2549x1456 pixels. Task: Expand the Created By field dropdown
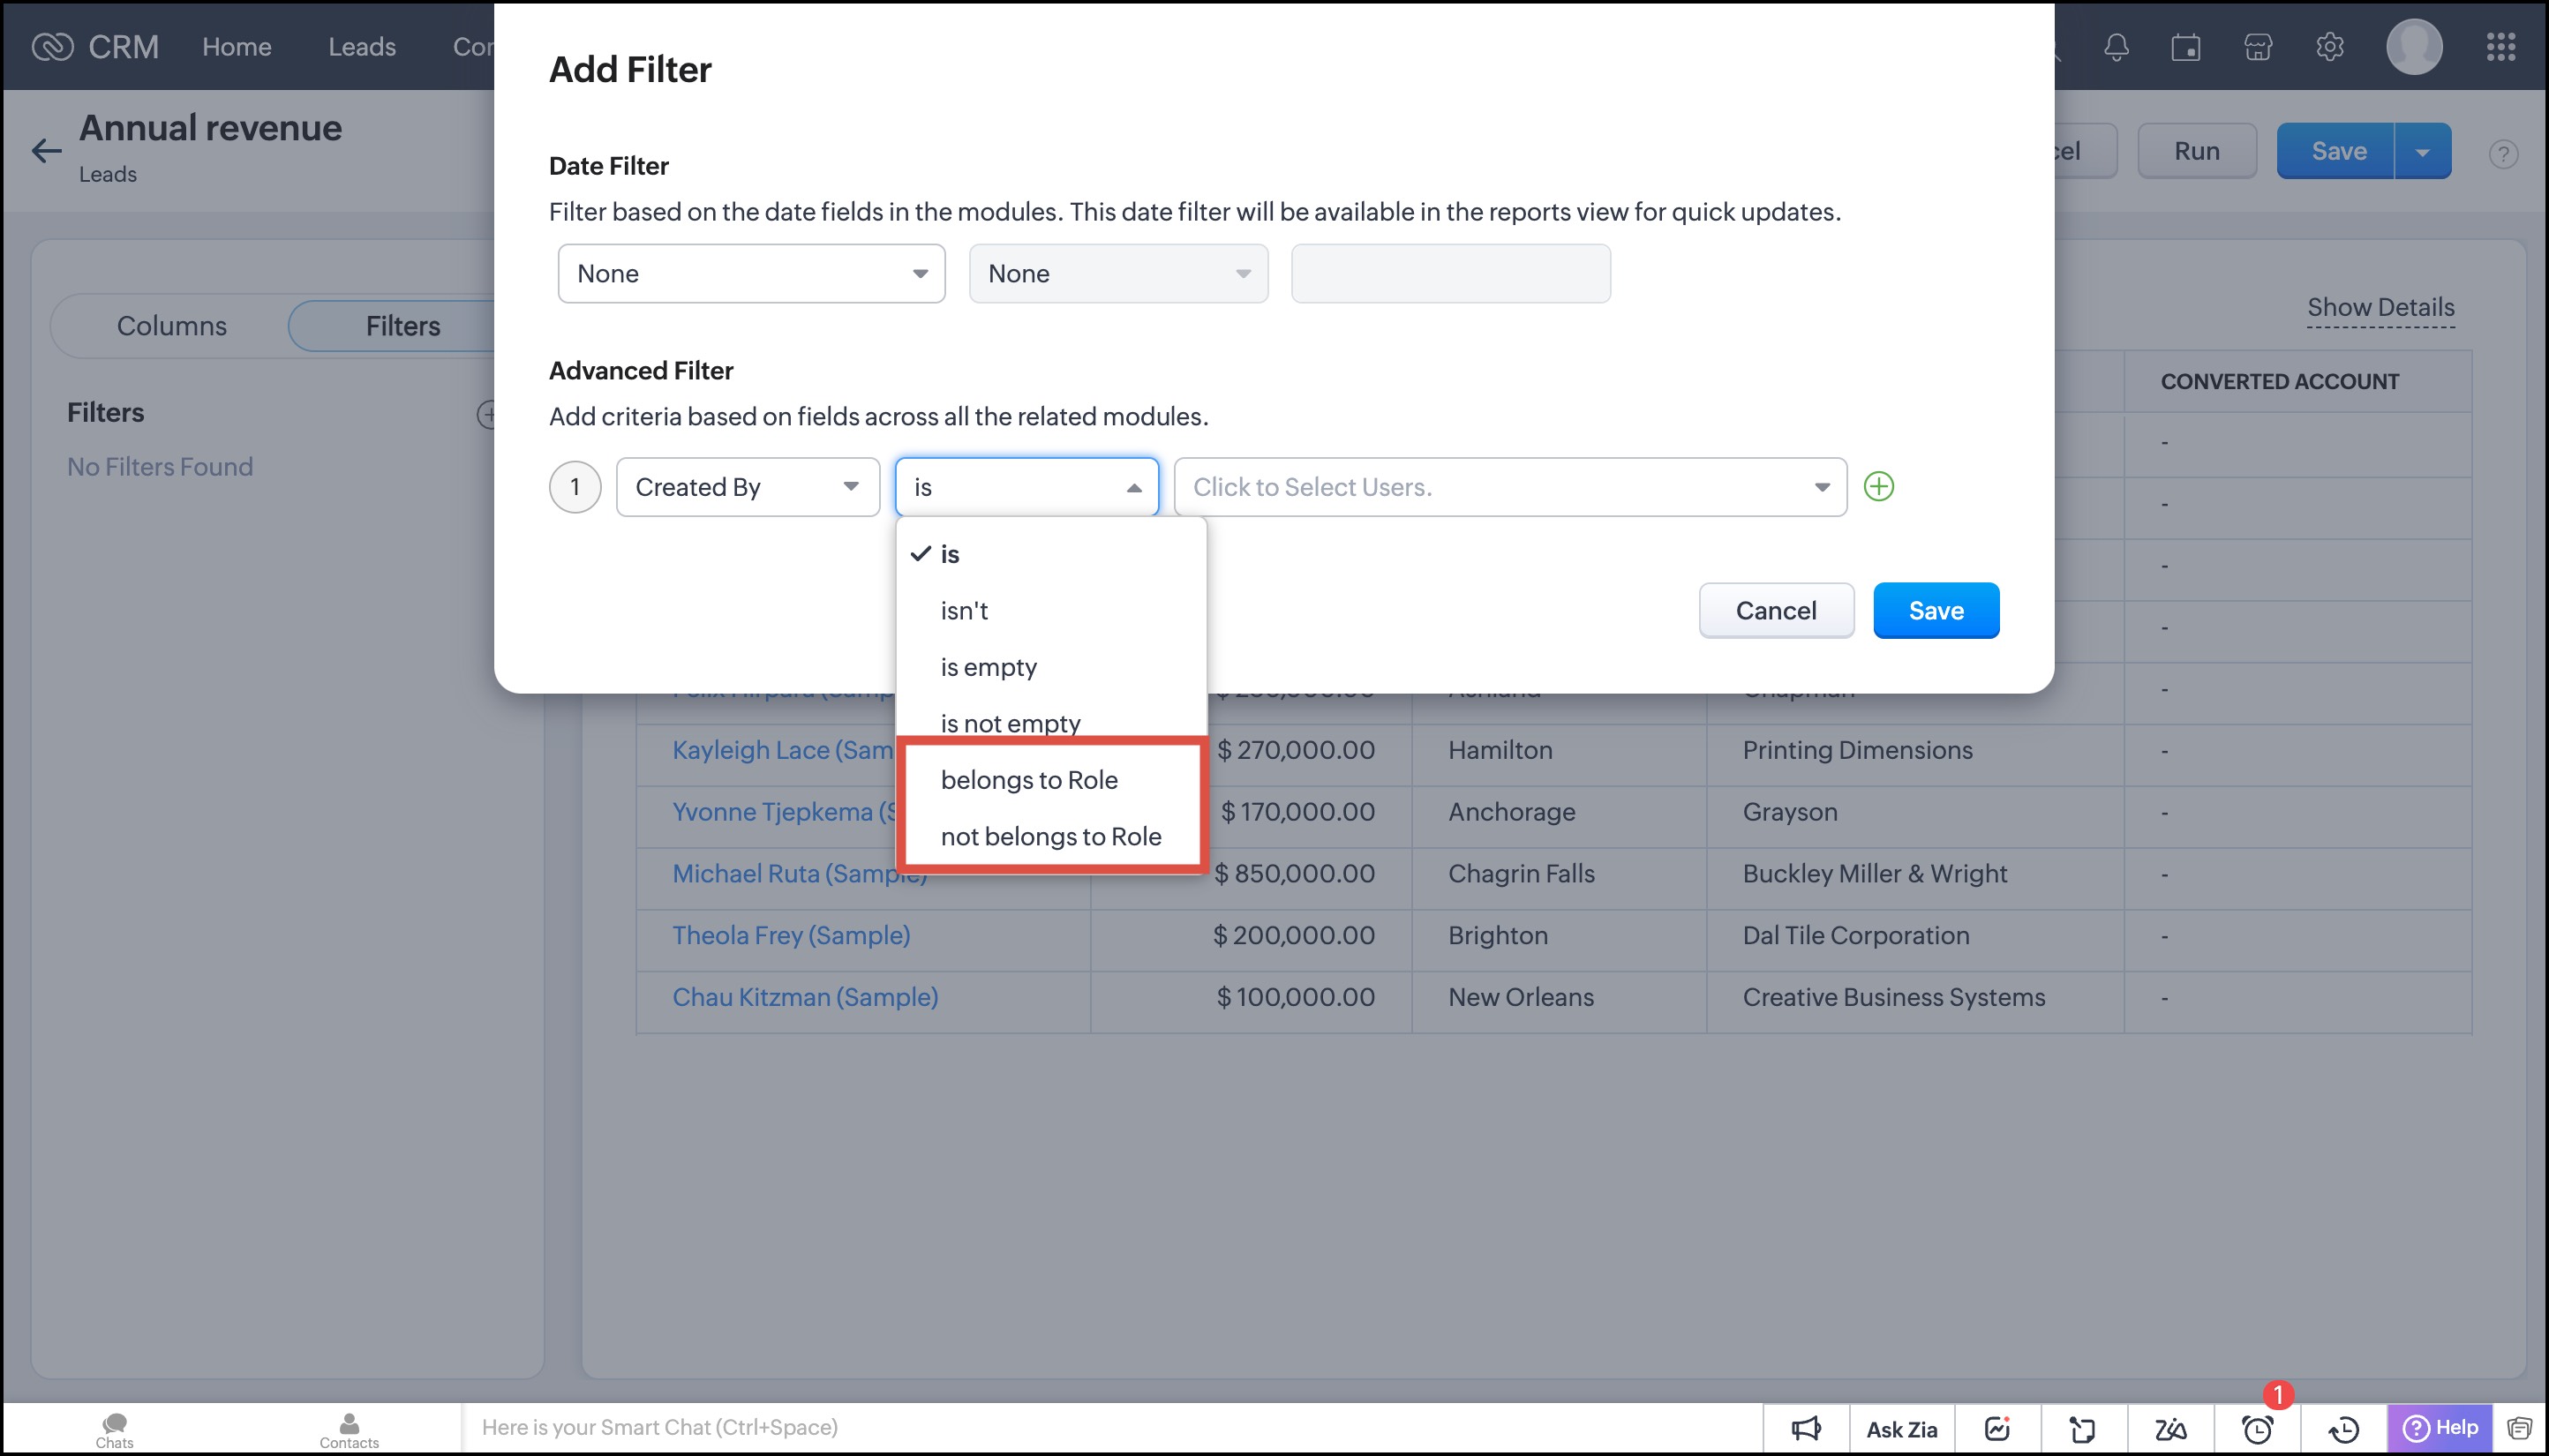(747, 487)
